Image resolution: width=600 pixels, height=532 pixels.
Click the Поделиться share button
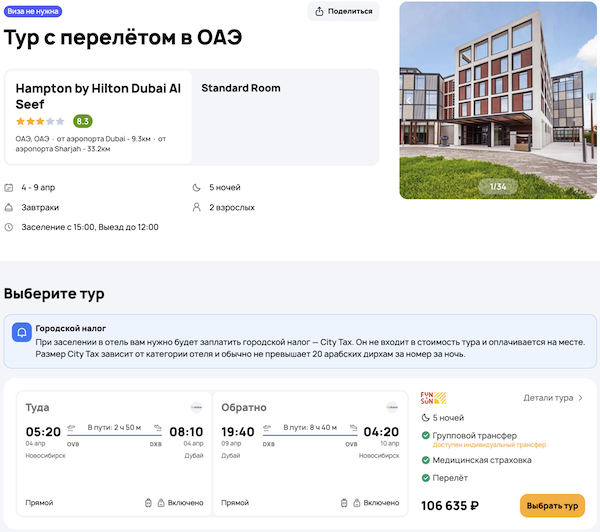(344, 12)
